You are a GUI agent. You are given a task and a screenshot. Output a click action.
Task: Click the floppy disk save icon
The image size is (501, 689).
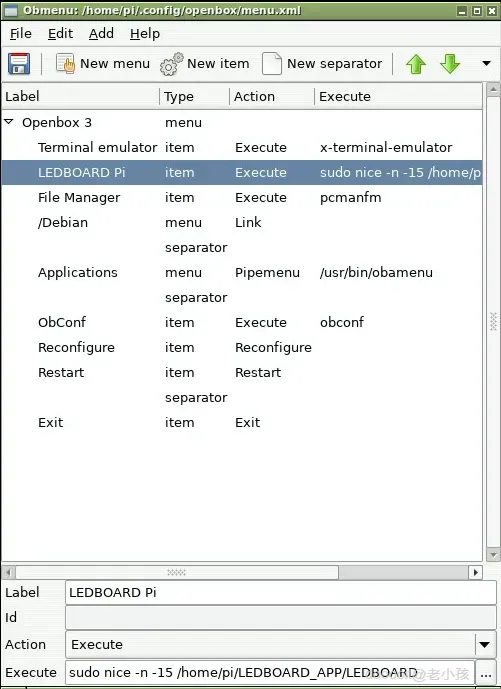click(x=19, y=64)
